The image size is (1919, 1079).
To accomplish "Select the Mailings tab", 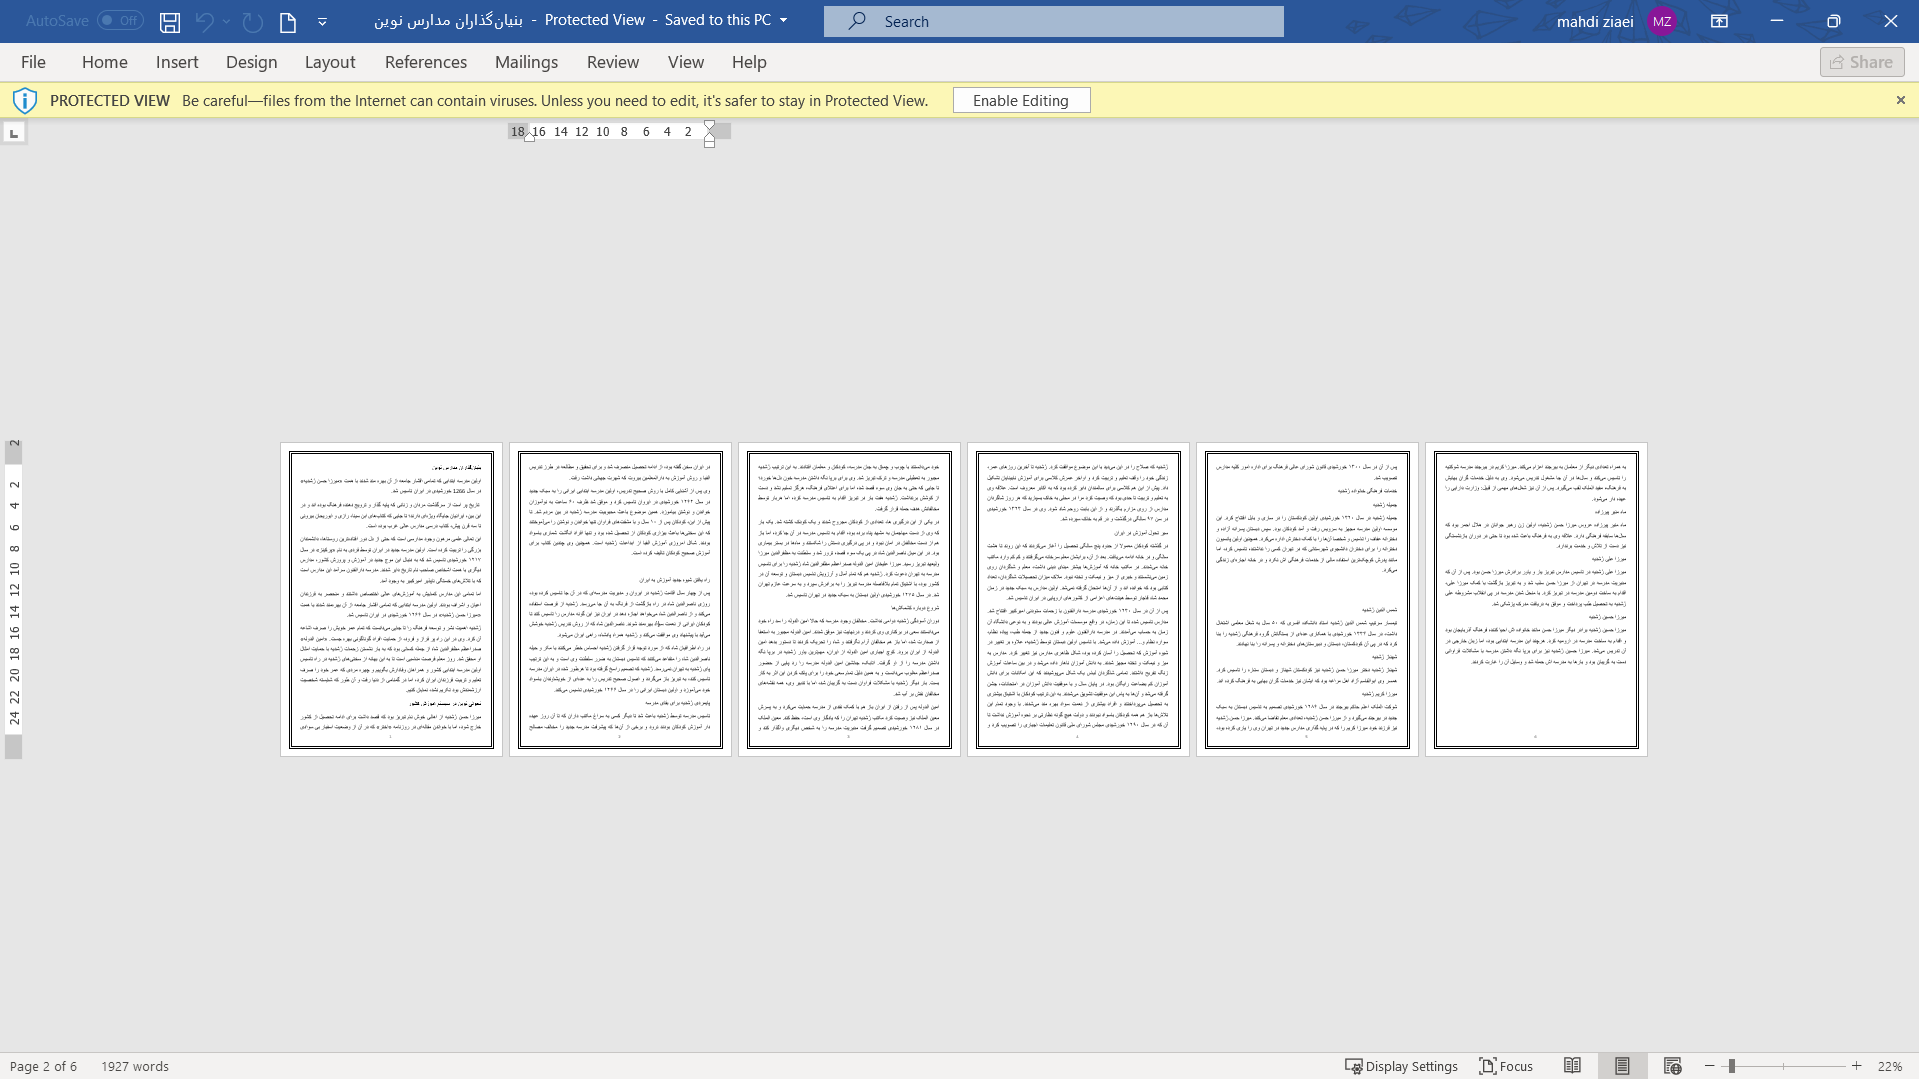I will coord(526,62).
